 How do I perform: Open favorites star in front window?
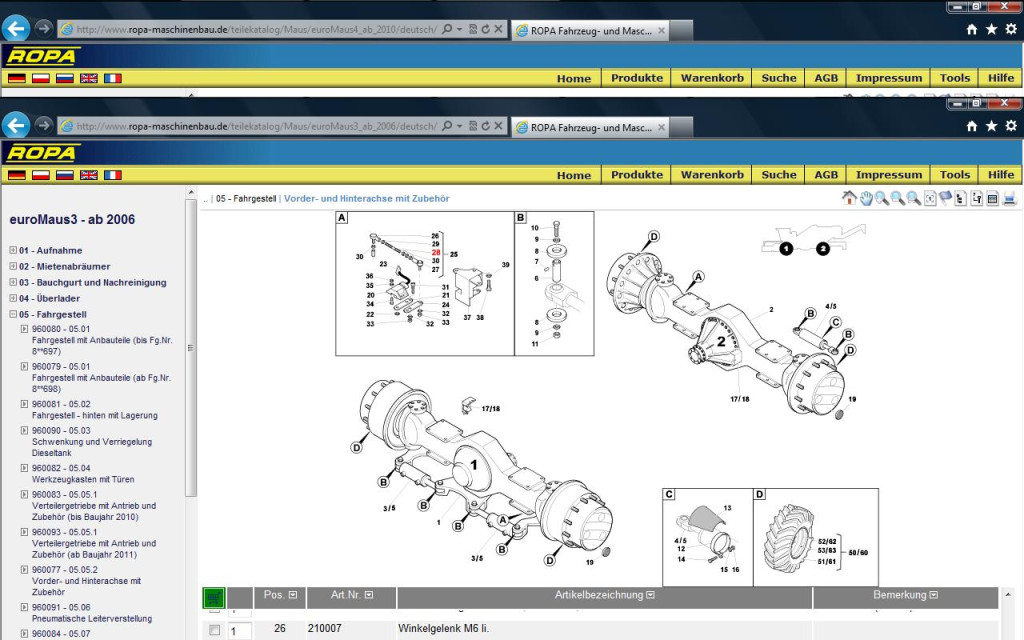pos(991,126)
